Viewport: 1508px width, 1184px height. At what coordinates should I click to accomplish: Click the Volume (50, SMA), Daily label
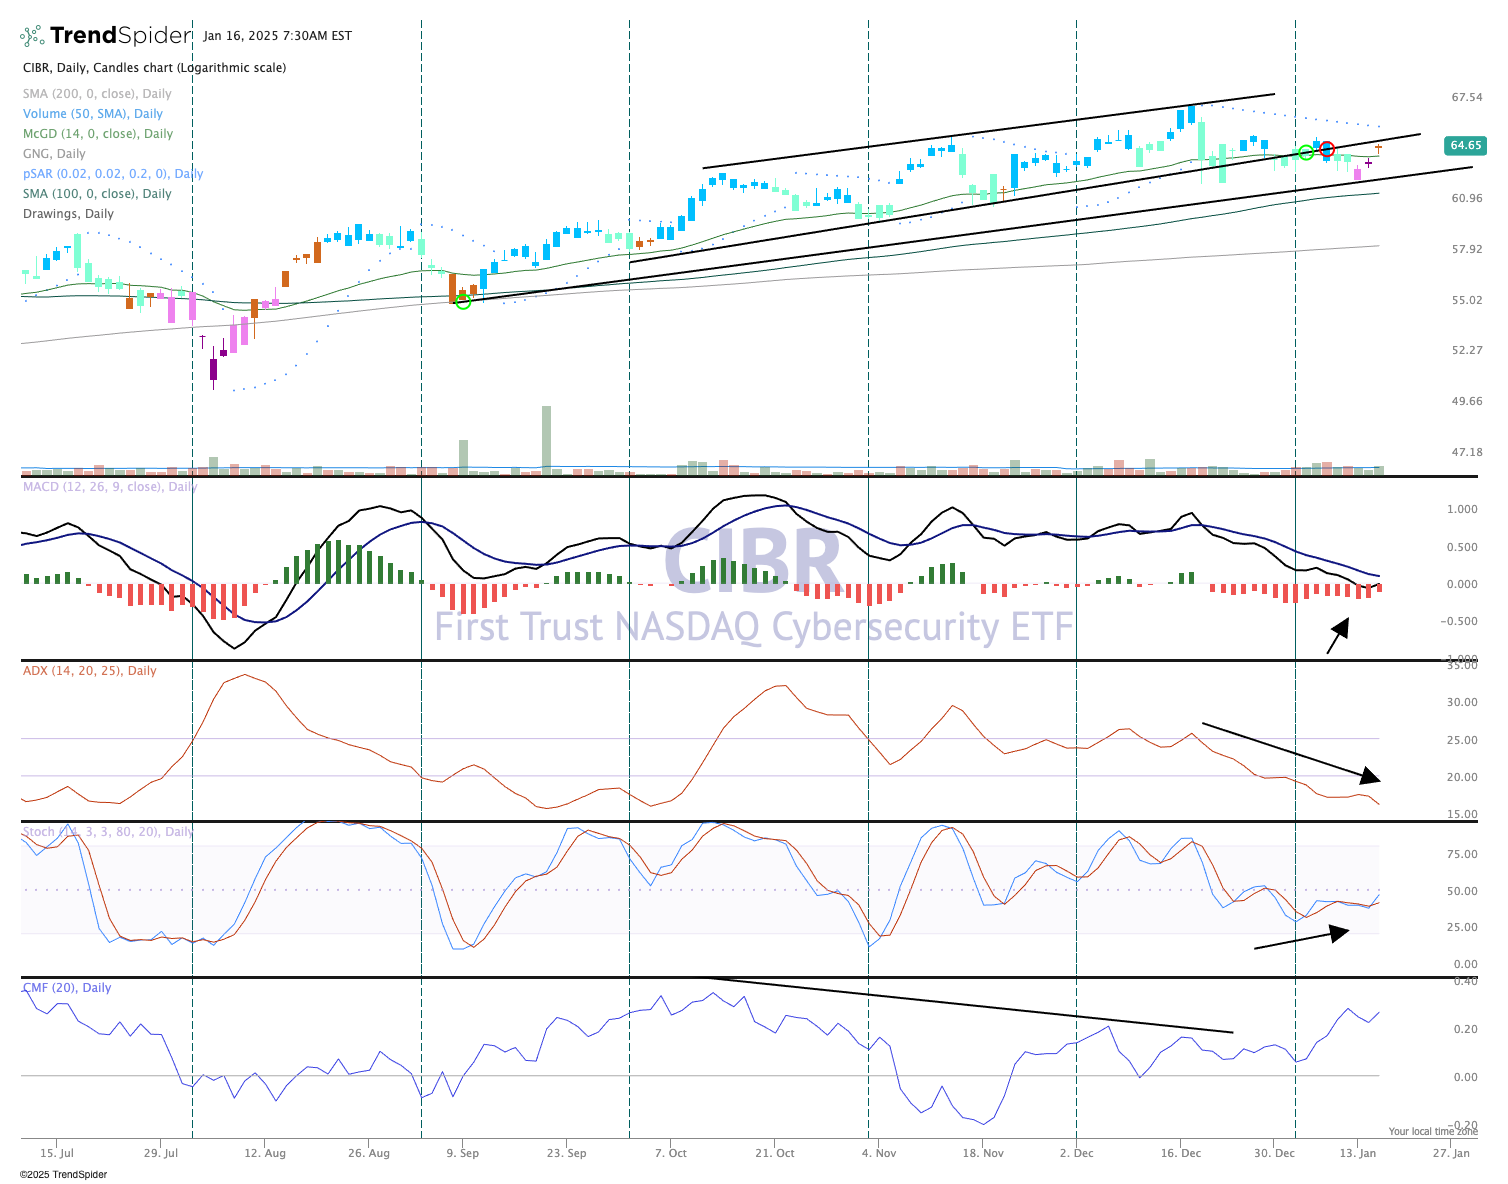(93, 114)
